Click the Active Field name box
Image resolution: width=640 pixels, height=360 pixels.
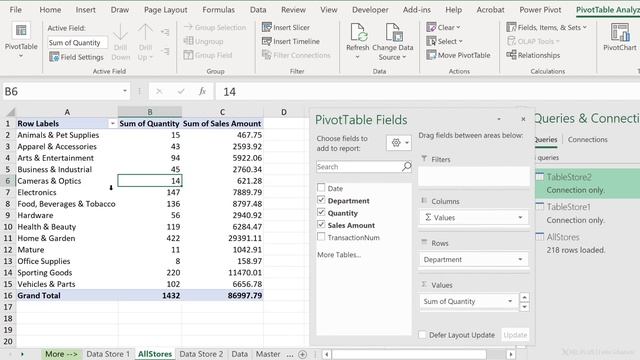[78, 42]
